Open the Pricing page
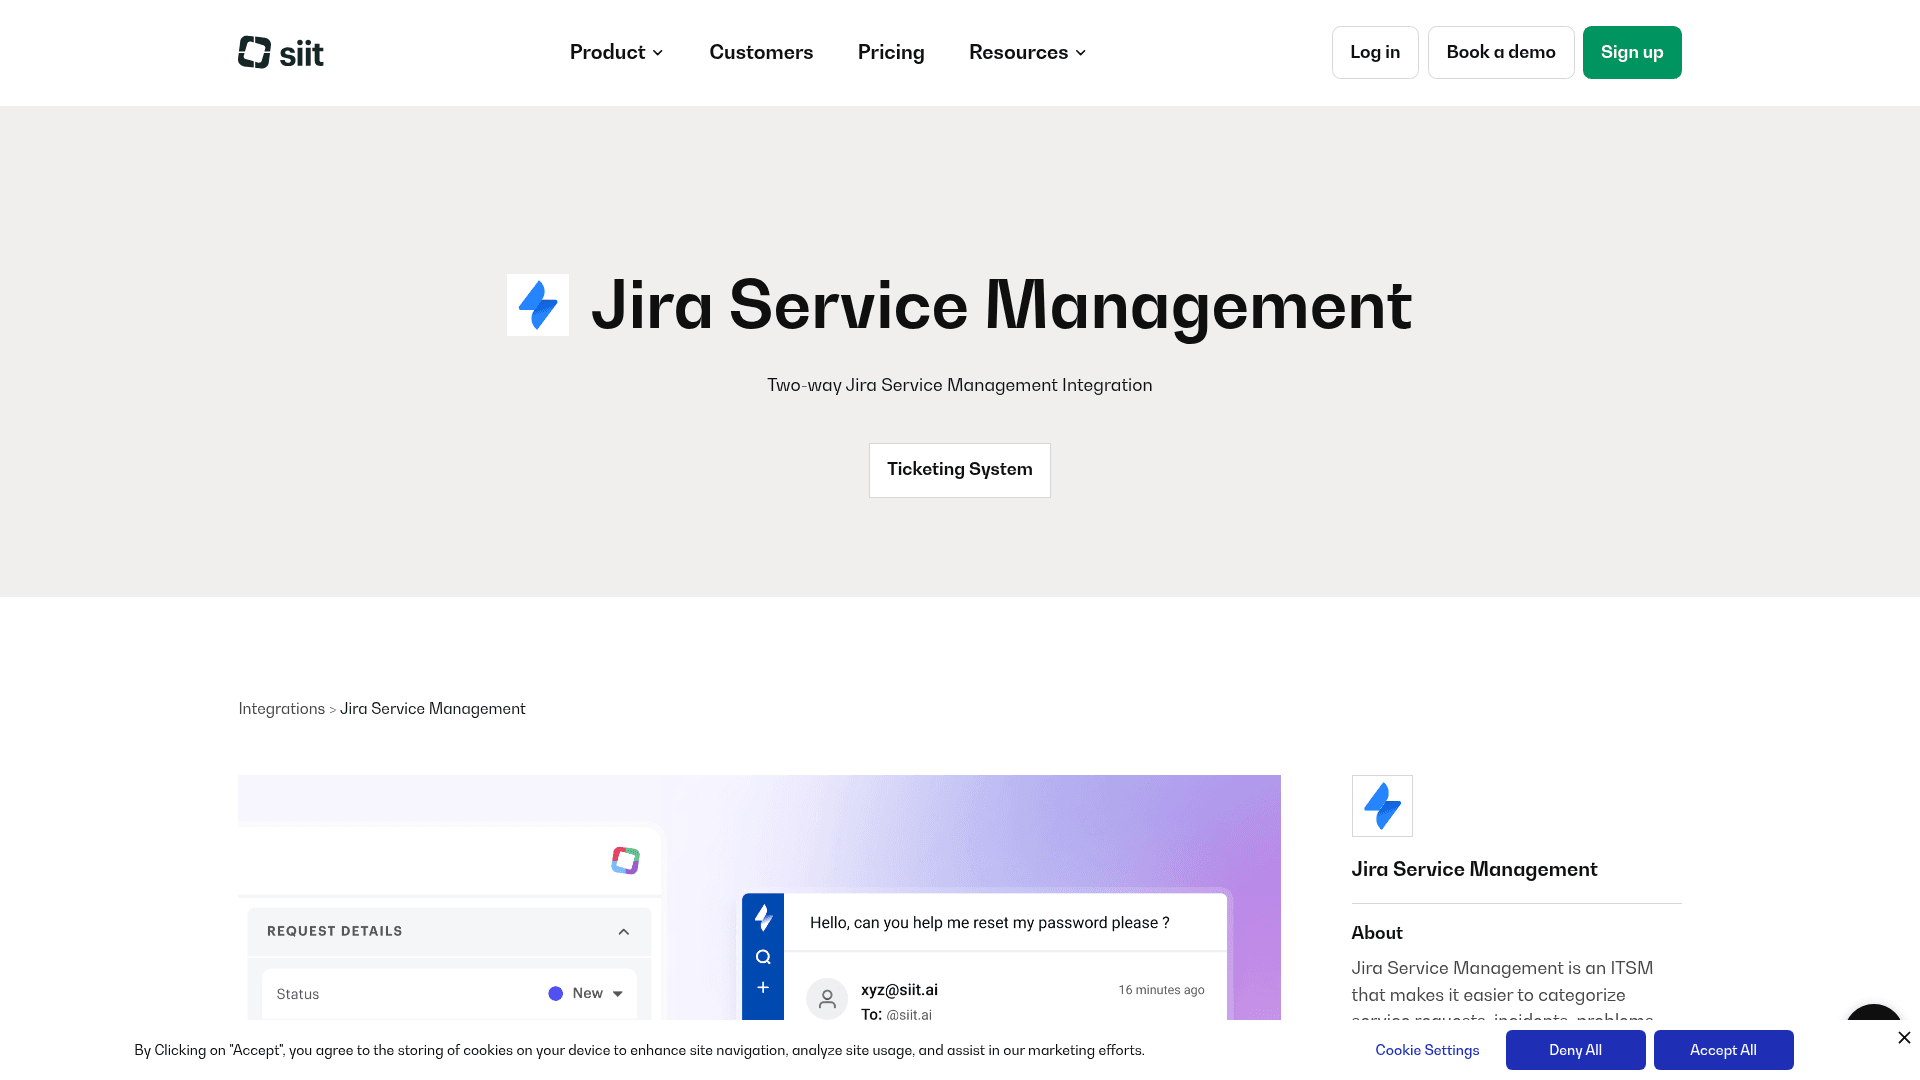The image size is (1920, 1080). (891, 52)
